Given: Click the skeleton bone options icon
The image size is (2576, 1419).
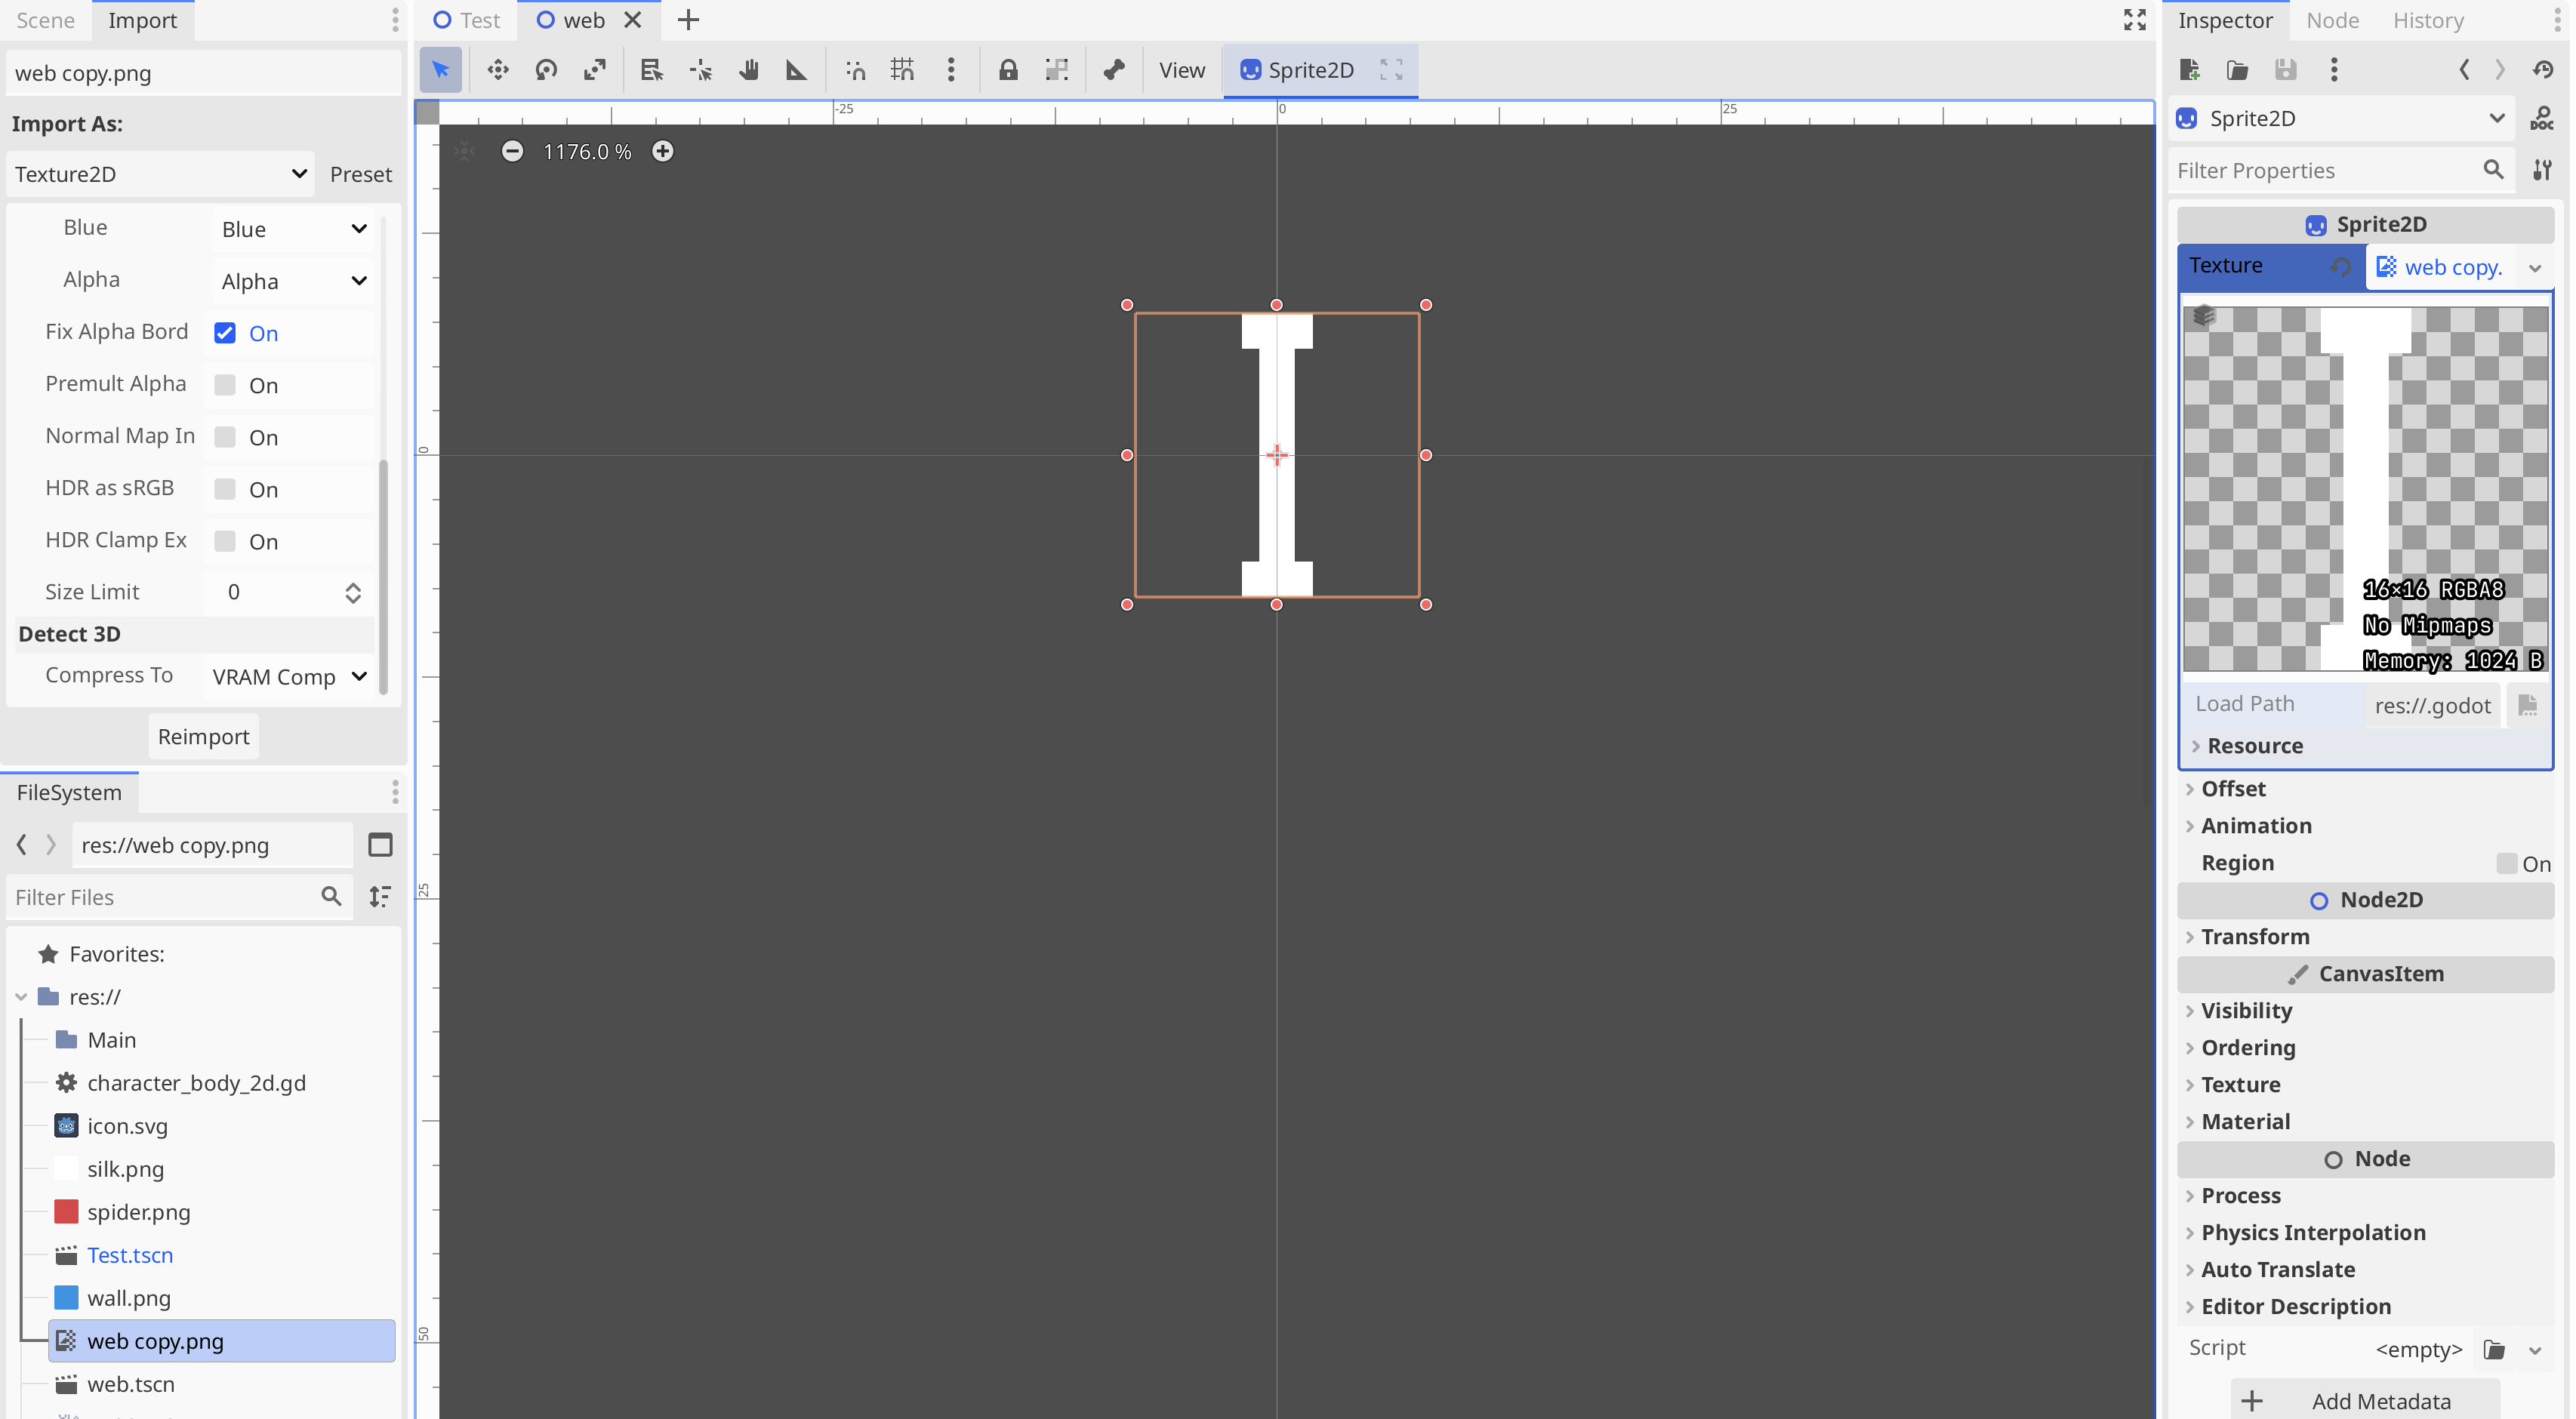Looking at the screenshot, I should click(x=1114, y=70).
